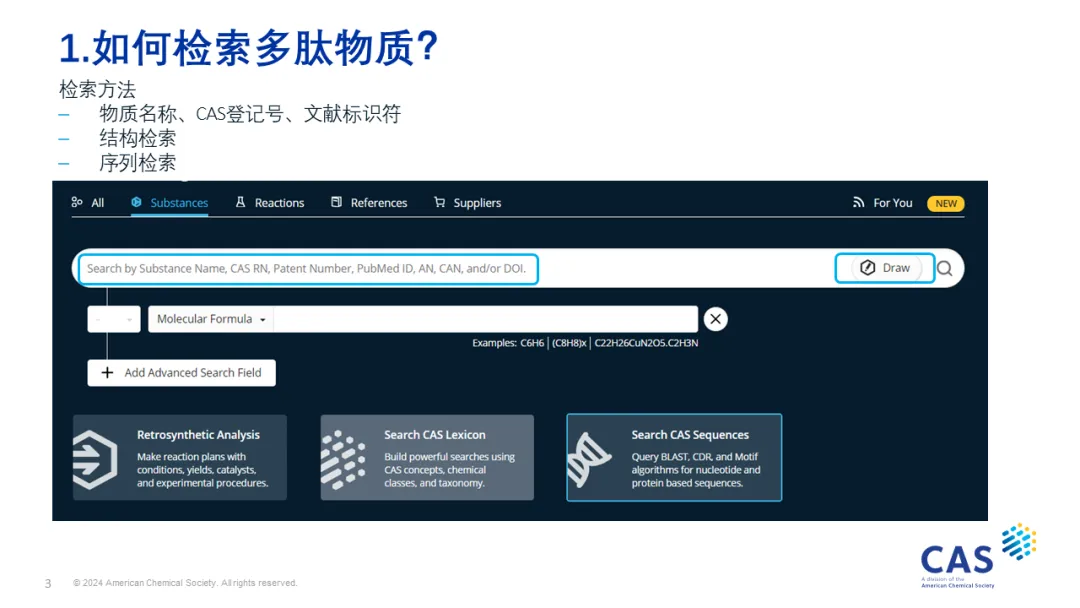Screen dimensions: 1080x608
Task: Click the DNA helix Sequences icon
Action: [x=589, y=459]
